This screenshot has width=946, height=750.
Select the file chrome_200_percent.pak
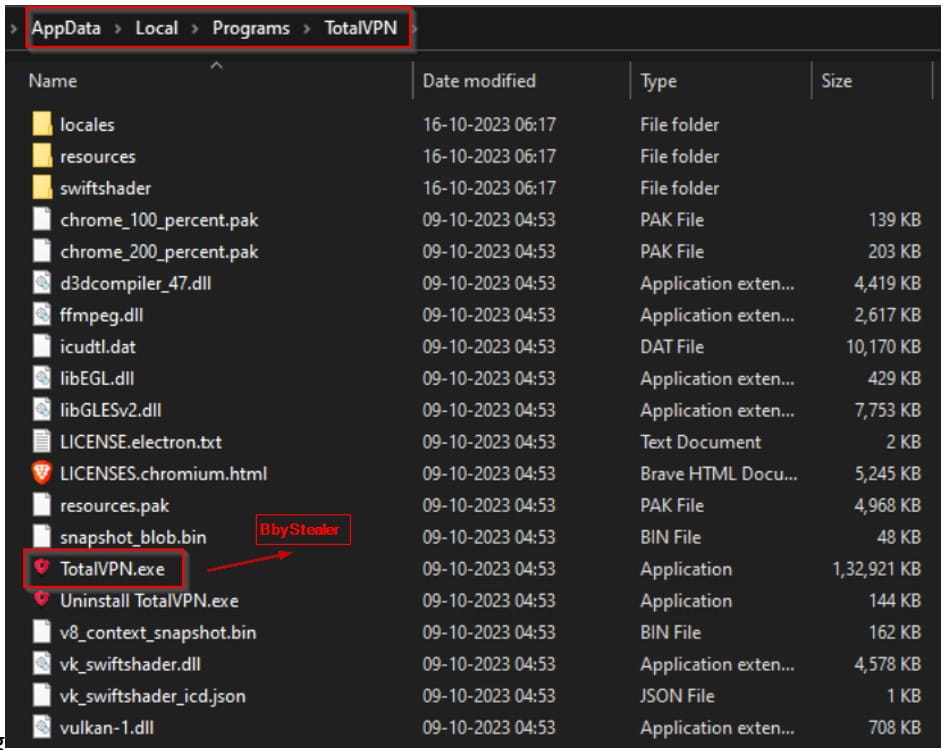point(159,252)
